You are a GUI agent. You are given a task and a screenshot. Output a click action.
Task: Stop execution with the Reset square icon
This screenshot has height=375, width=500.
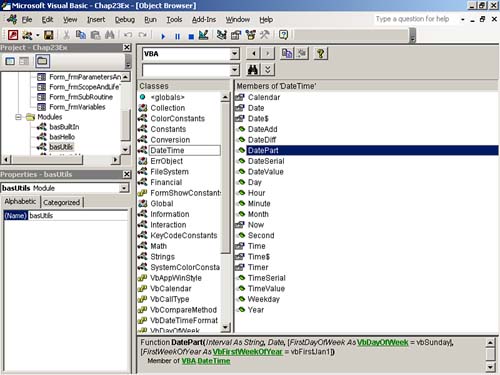tap(191, 36)
